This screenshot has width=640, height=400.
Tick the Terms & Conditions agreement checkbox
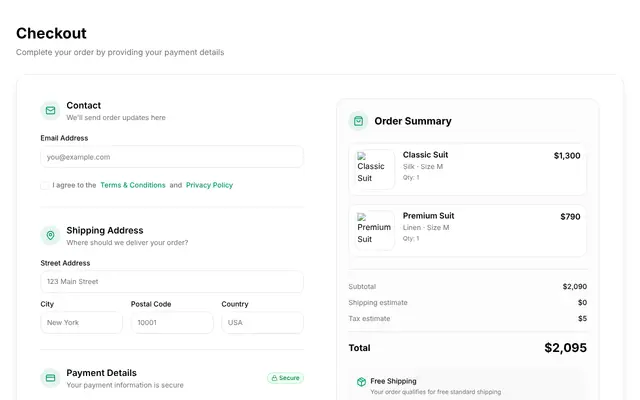click(45, 185)
